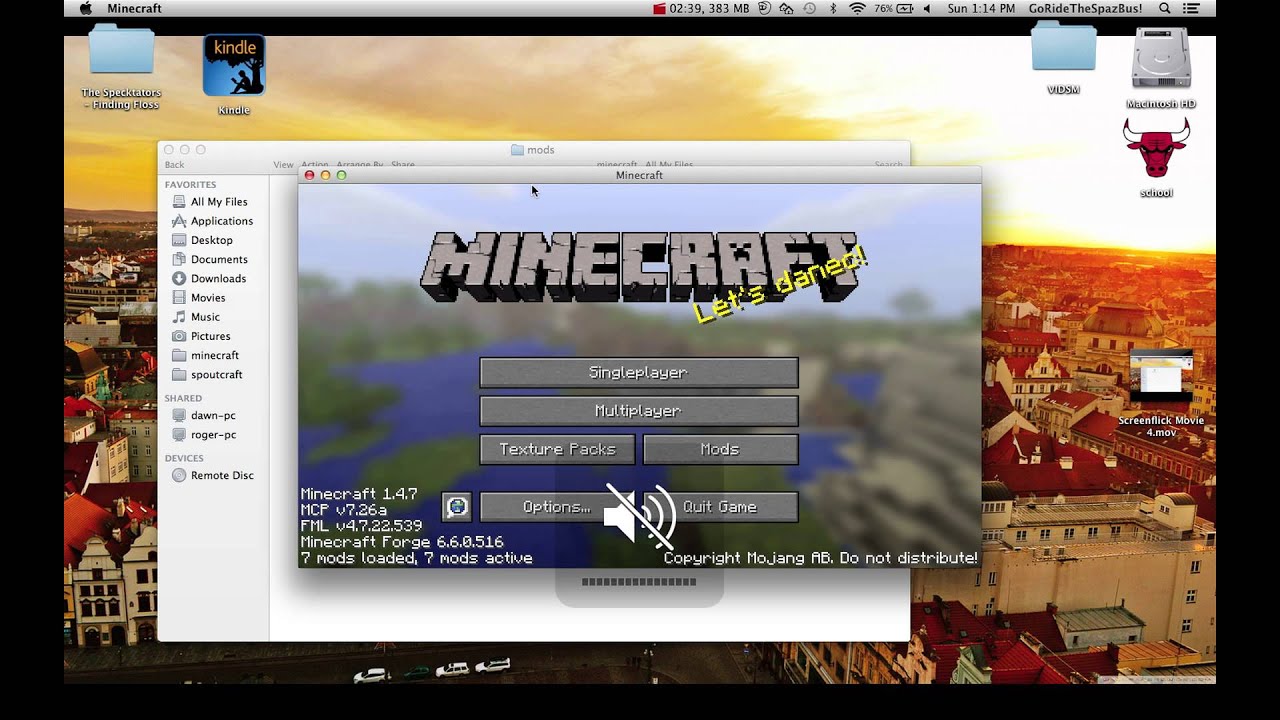Click the Bluetooth menu bar icon
Screen dimensions: 1280x720
(x=833, y=8)
